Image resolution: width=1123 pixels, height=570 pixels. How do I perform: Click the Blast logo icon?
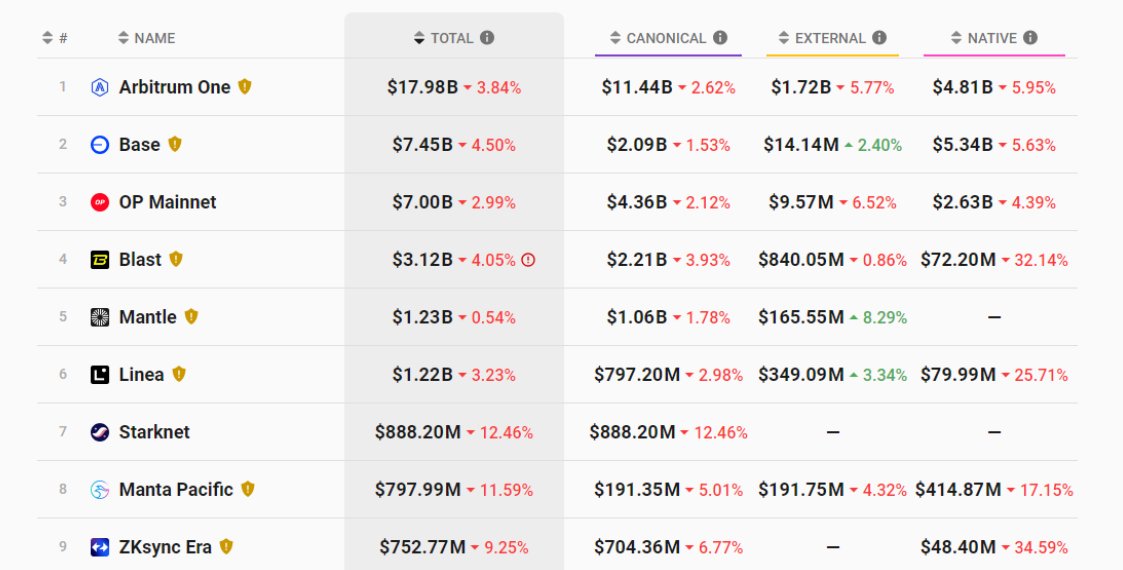pyautogui.click(x=100, y=260)
